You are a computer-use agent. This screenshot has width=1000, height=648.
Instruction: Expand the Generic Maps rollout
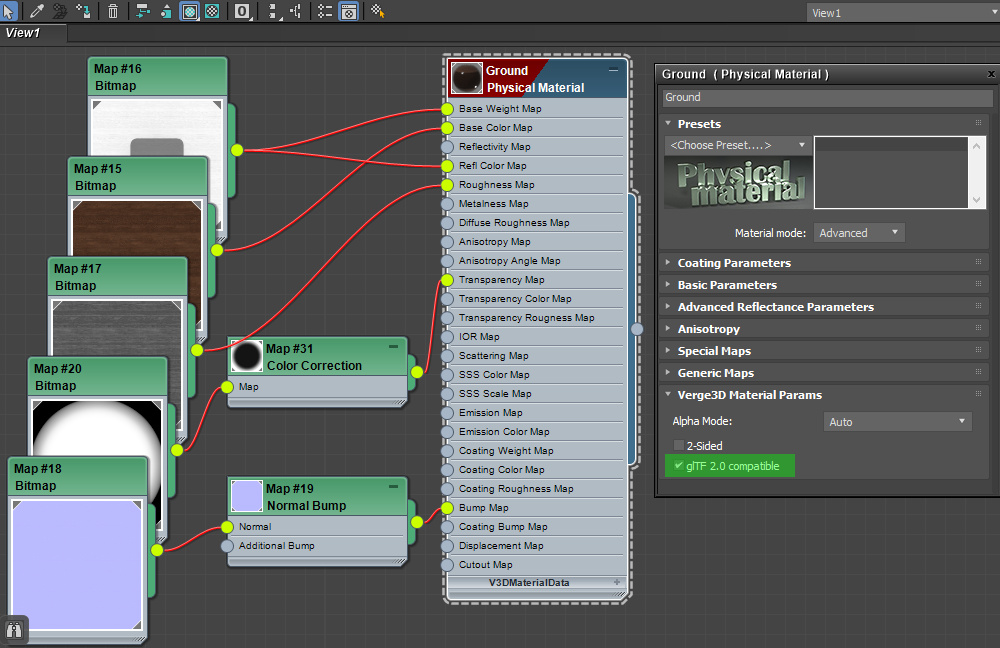click(x=668, y=372)
